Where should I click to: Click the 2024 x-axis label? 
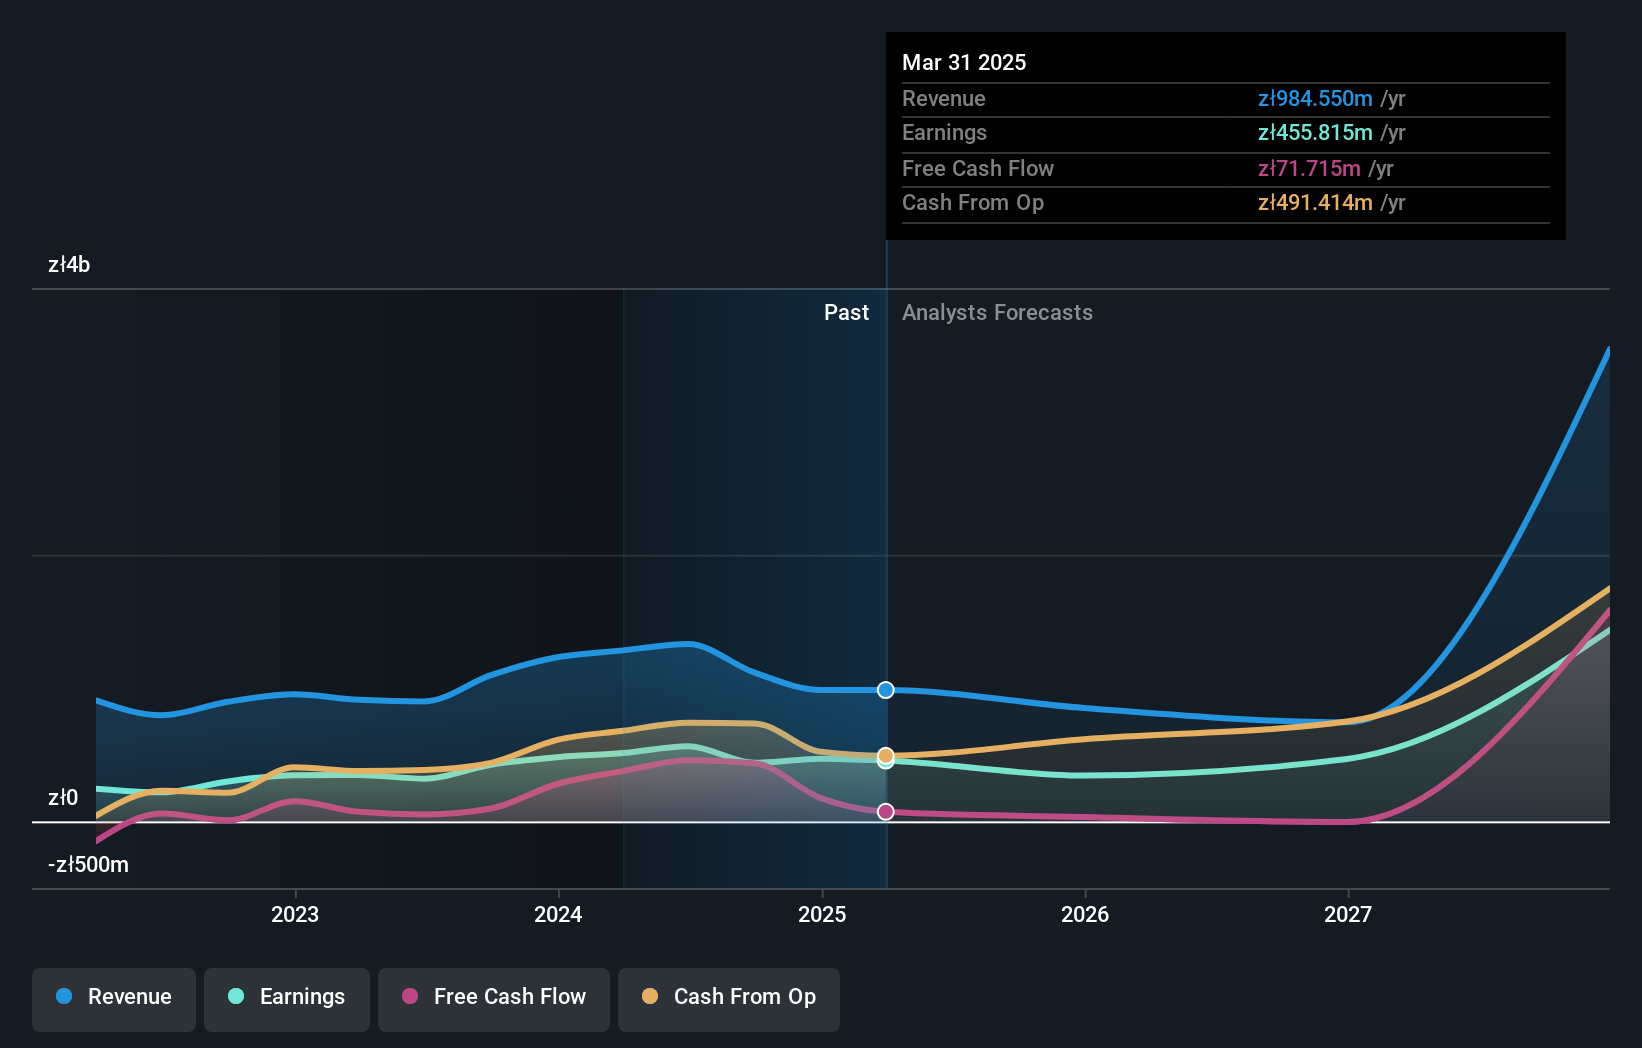pyautogui.click(x=558, y=914)
